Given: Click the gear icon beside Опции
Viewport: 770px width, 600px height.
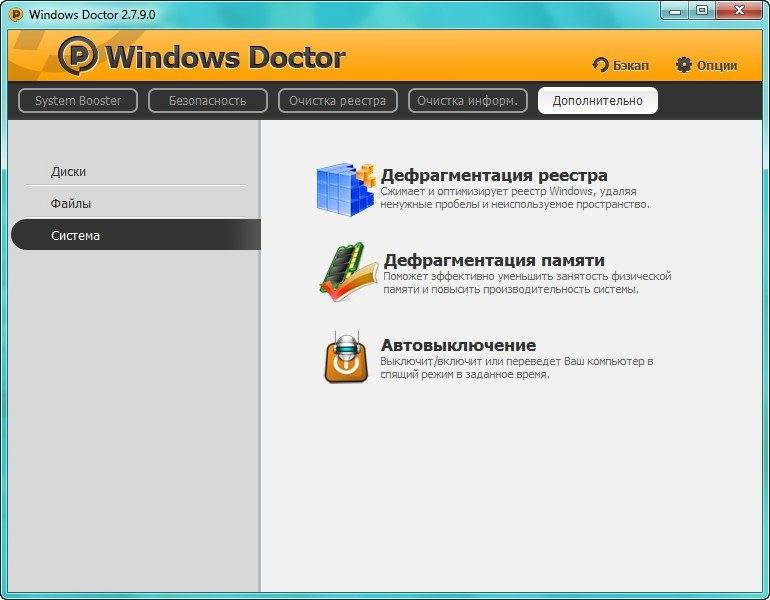Looking at the screenshot, I should [x=683, y=64].
